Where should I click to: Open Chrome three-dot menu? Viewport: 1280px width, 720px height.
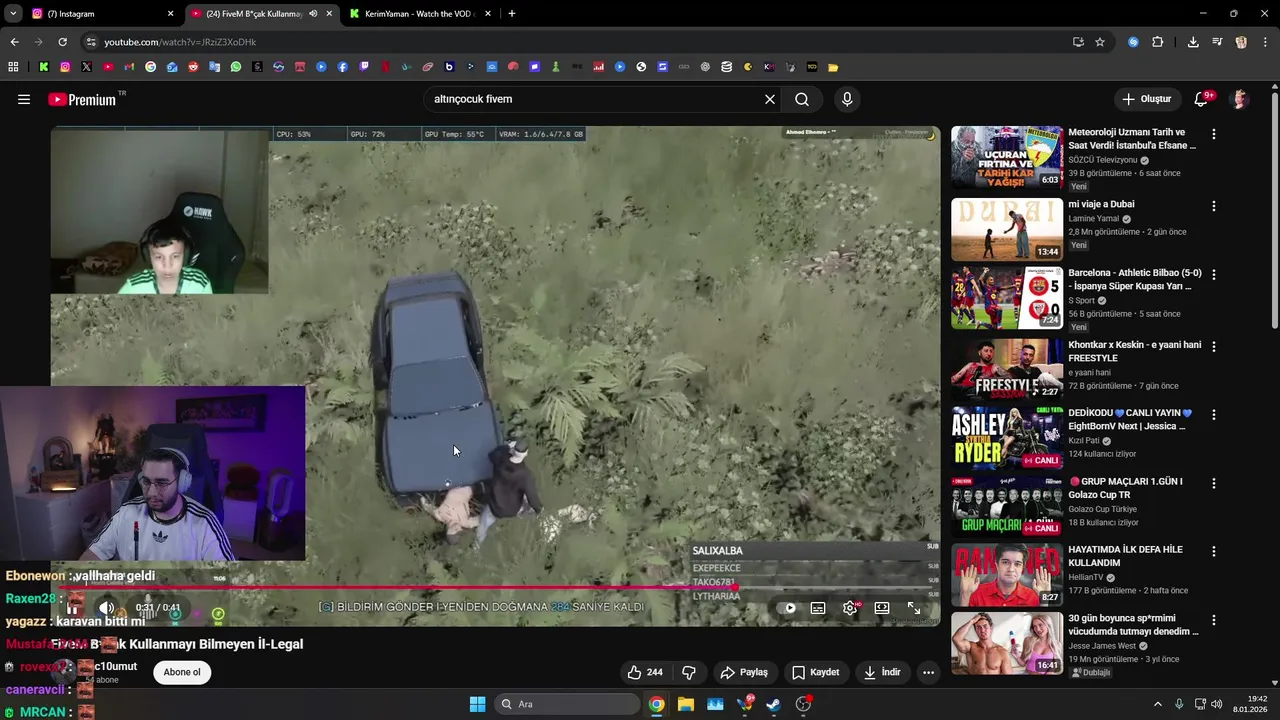point(1266,42)
